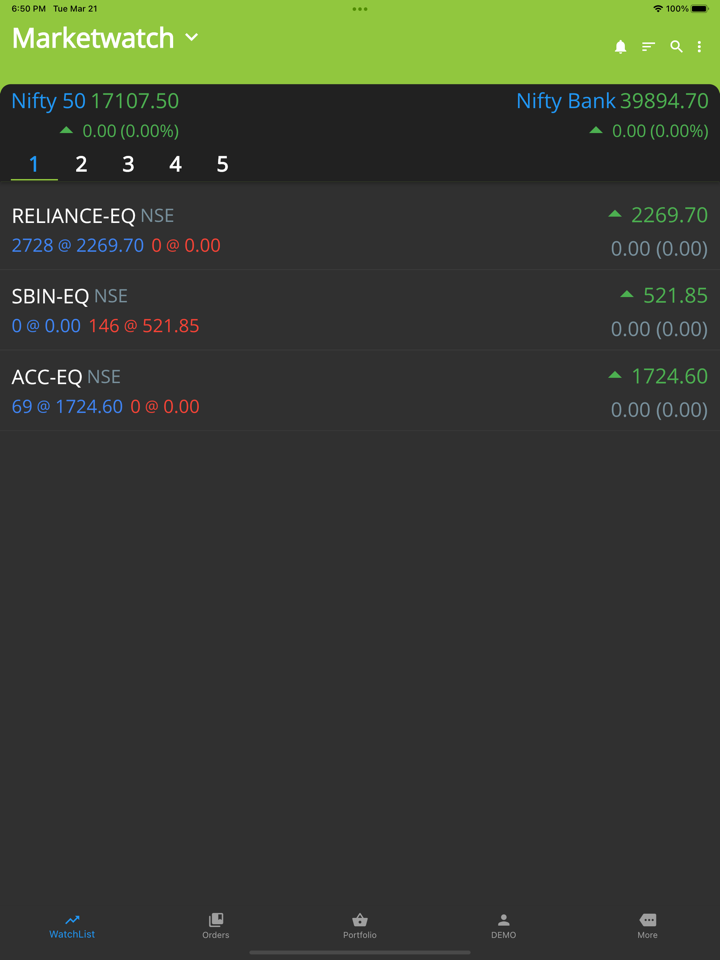Image resolution: width=720 pixels, height=960 pixels.
Task: Switch to watchlist 2
Action: (x=81, y=164)
